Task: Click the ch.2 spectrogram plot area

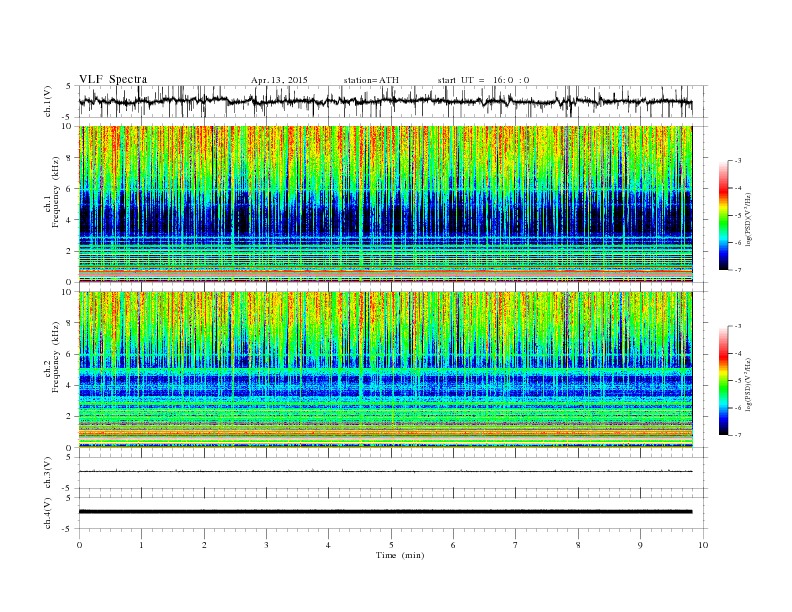Action: coord(385,370)
